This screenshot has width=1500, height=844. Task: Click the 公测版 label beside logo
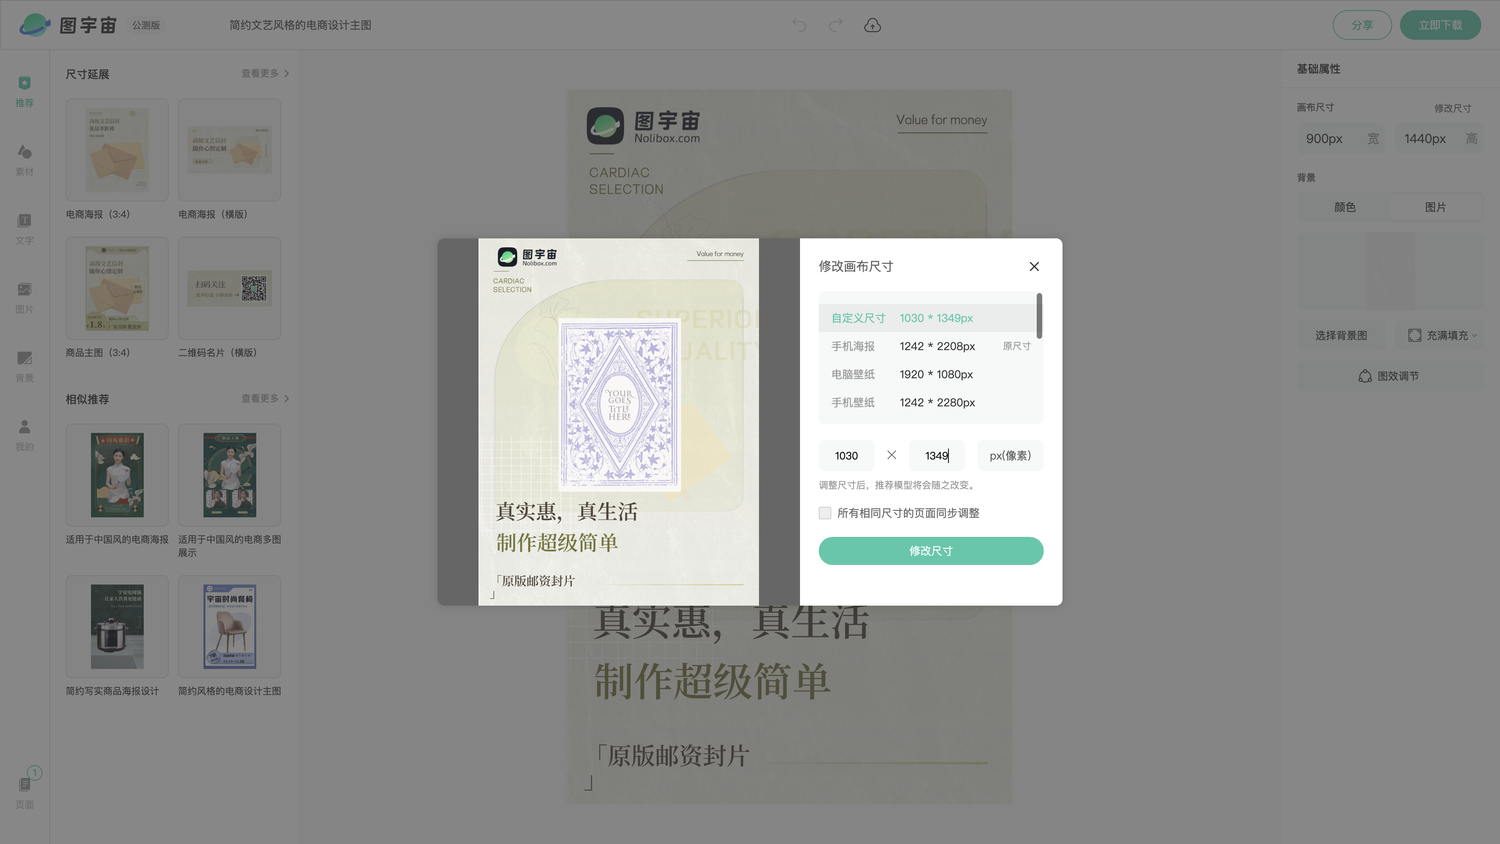click(146, 25)
